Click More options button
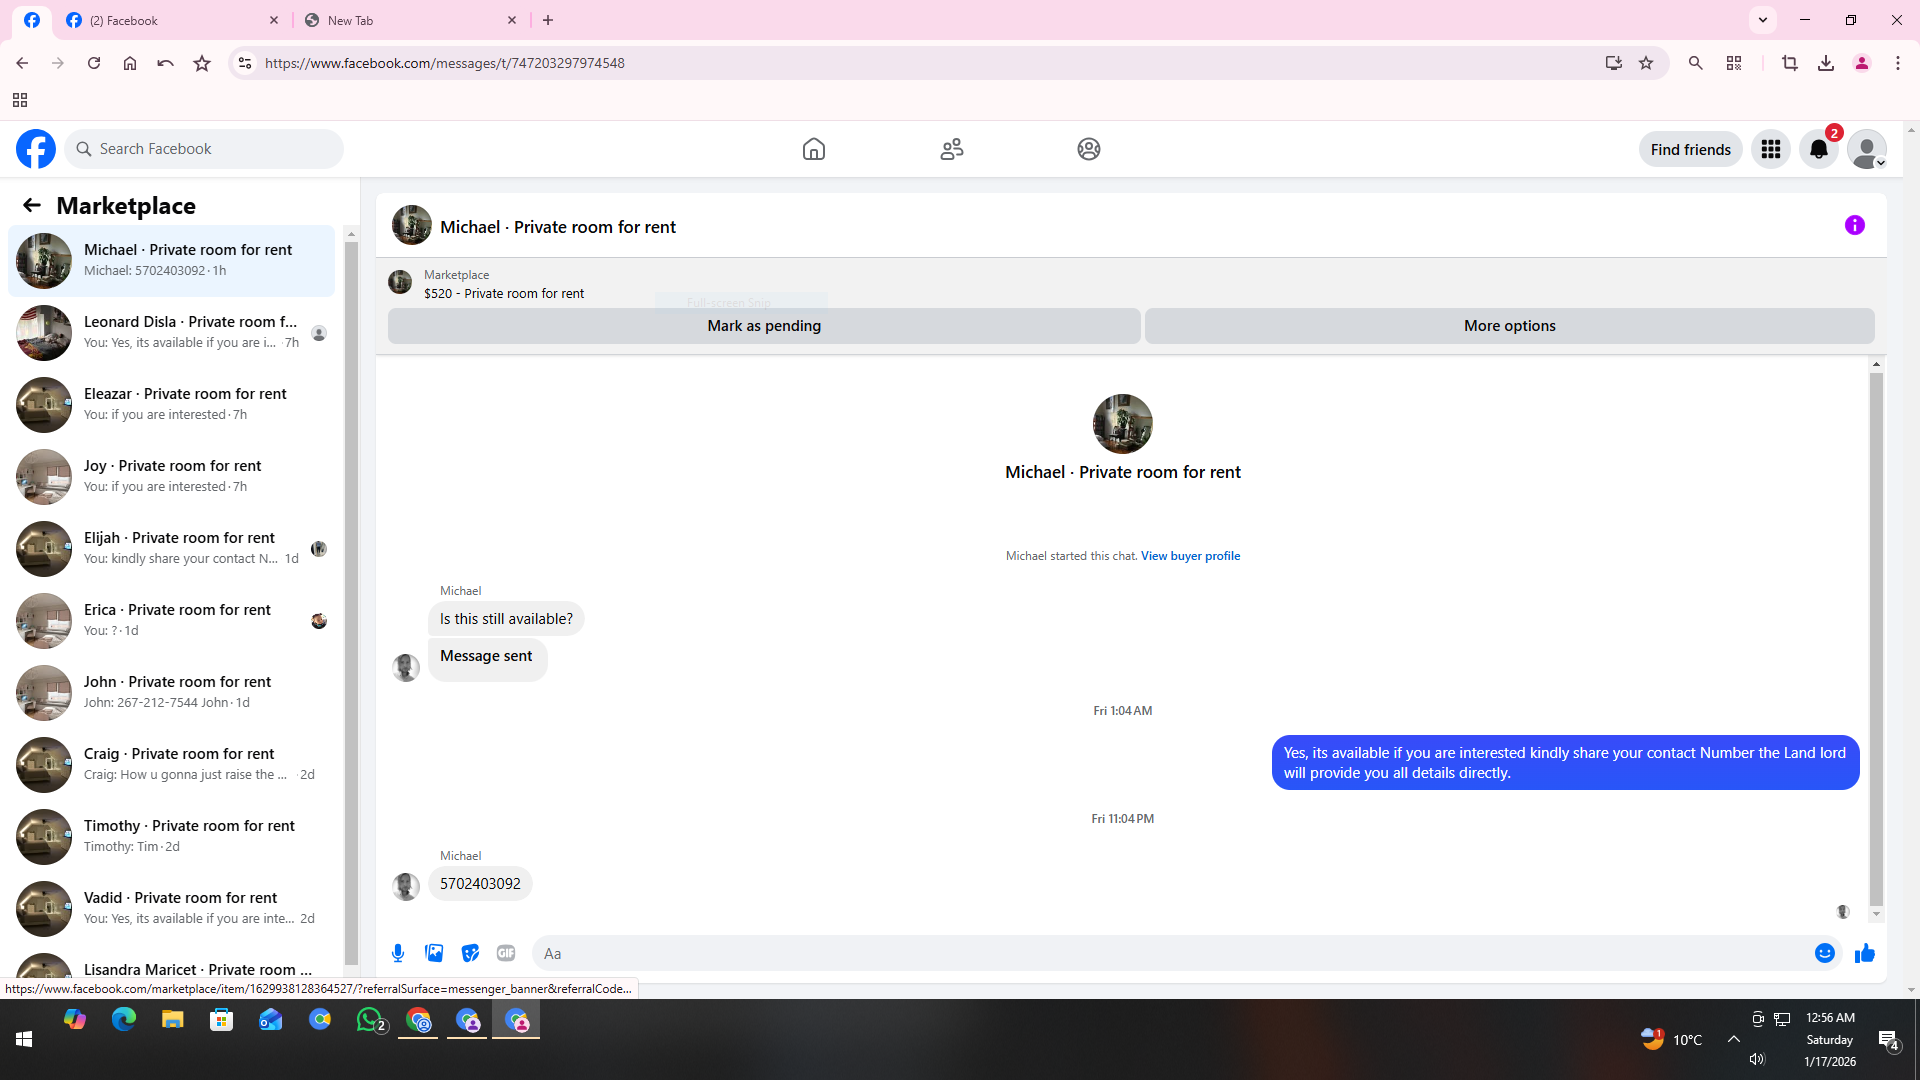1920x1080 pixels. point(1508,326)
